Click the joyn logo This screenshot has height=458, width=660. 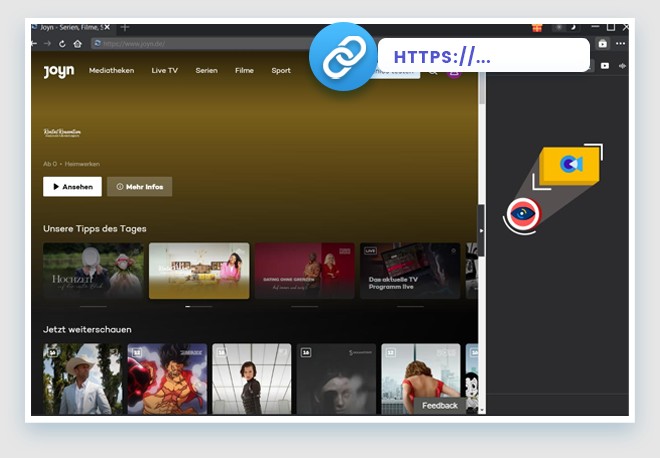point(59,71)
